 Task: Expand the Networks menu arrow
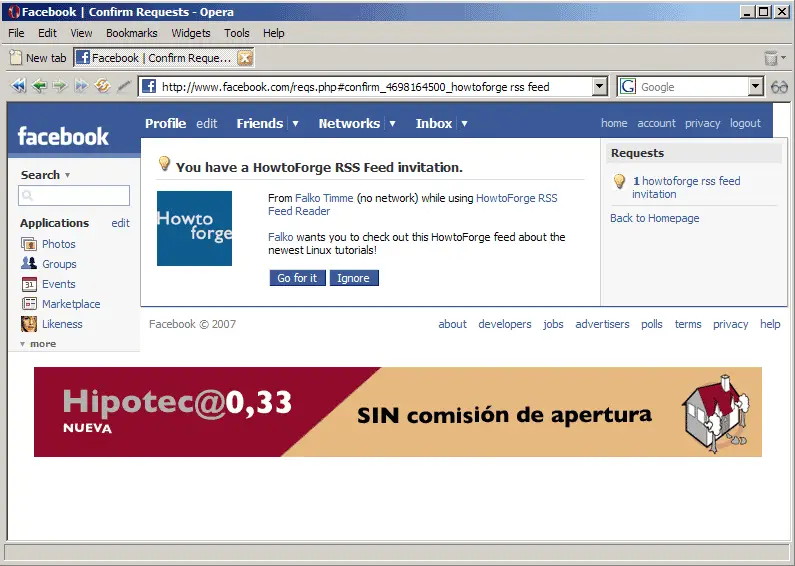392,124
